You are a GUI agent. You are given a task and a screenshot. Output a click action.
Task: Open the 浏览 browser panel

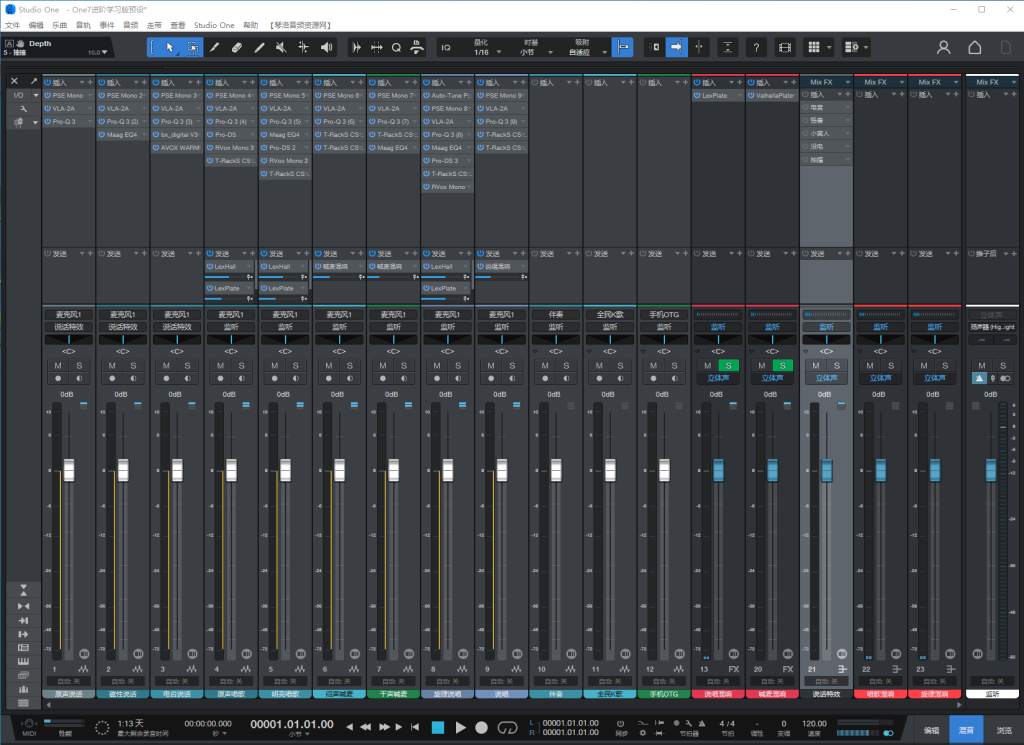tap(1003, 730)
